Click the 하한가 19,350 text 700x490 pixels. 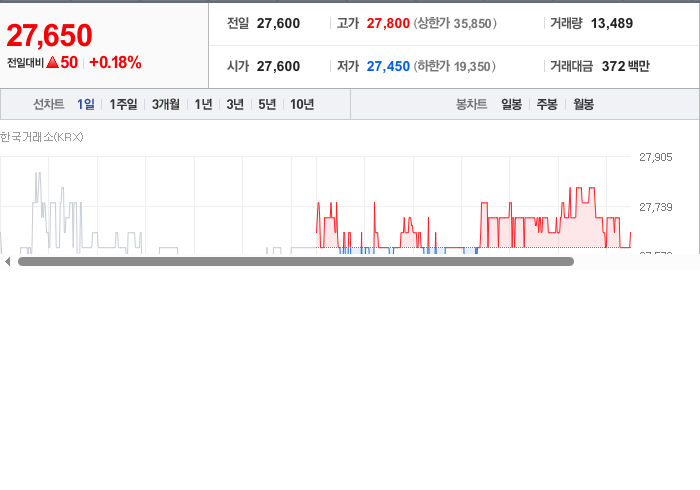454,66
